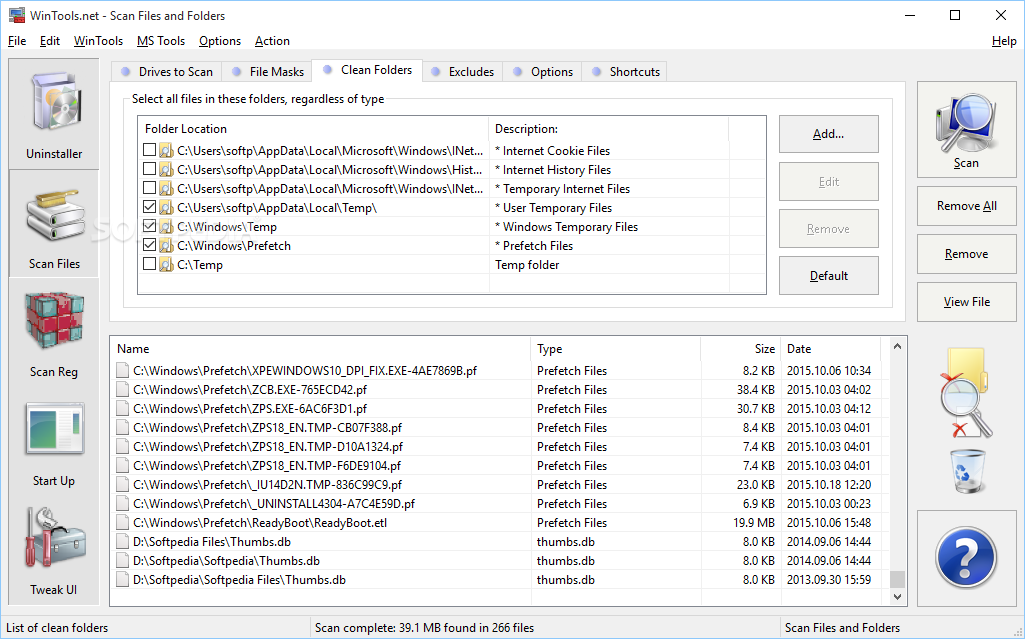This screenshot has height=639, width=1025.
Task: Click the blue question mark help icon
Action: [966, 558]
